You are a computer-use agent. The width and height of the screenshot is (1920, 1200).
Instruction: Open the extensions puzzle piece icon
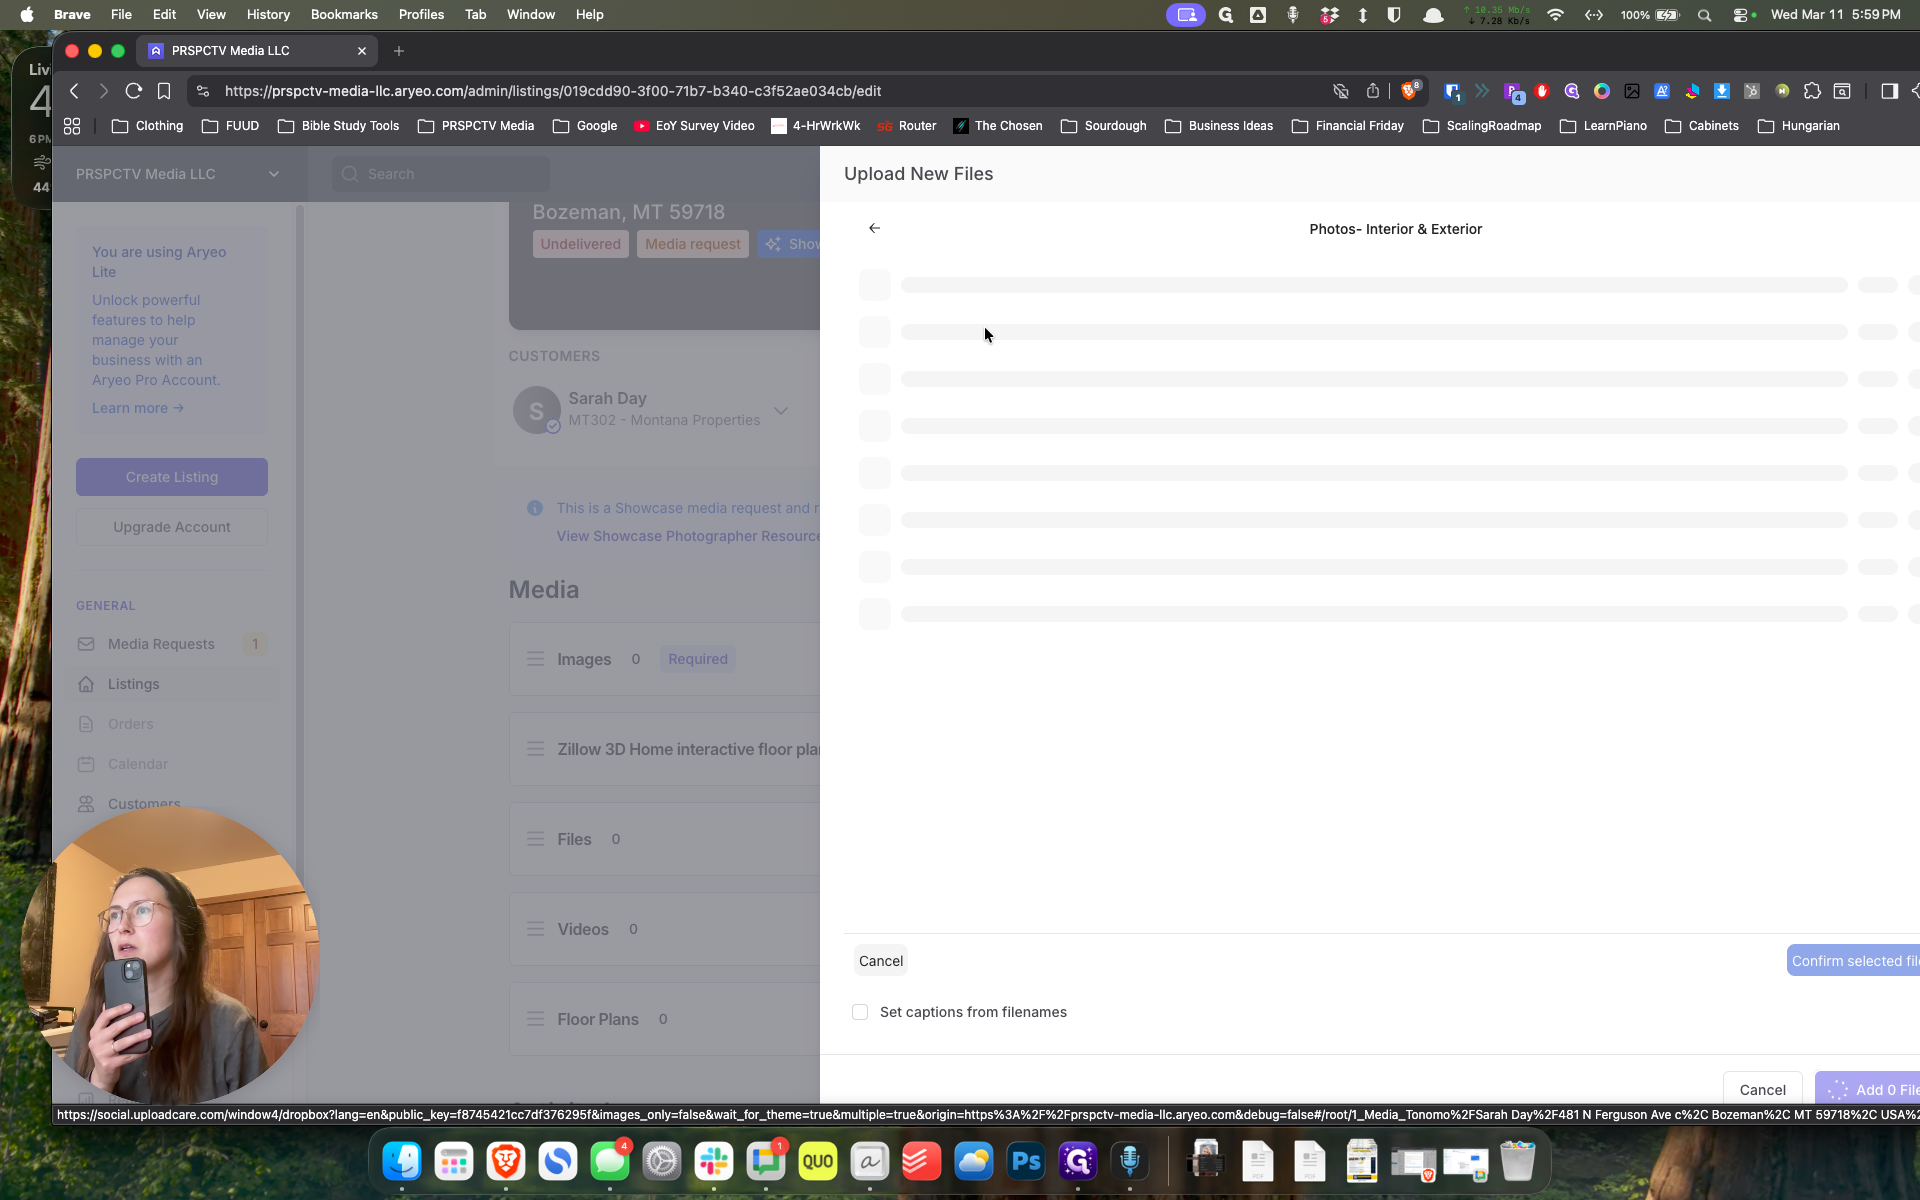1812,91
